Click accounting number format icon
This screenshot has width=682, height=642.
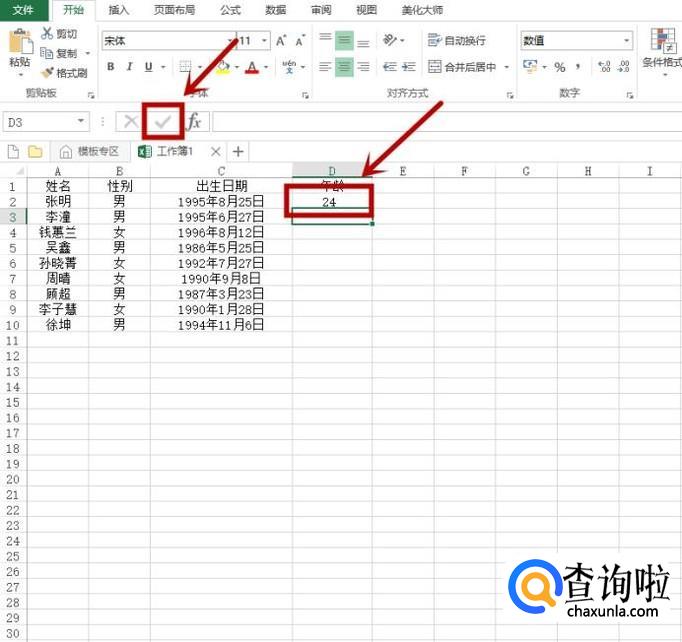pos(530,67)
